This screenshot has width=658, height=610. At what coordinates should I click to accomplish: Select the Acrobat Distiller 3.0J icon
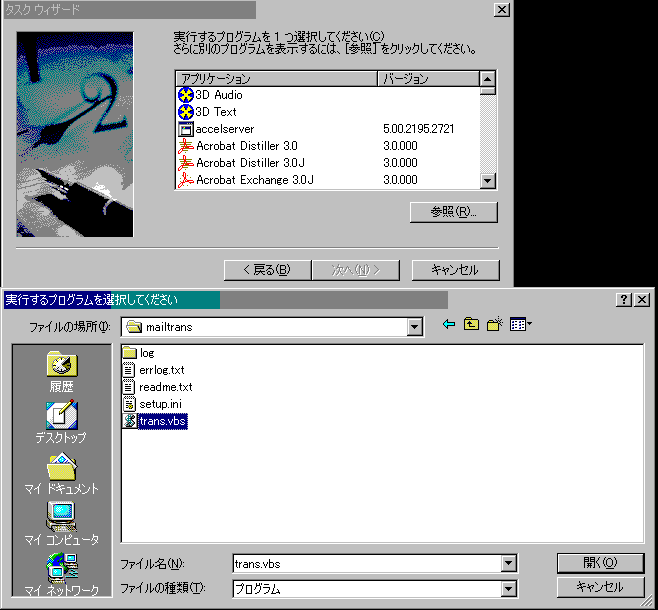click(185, 163)
